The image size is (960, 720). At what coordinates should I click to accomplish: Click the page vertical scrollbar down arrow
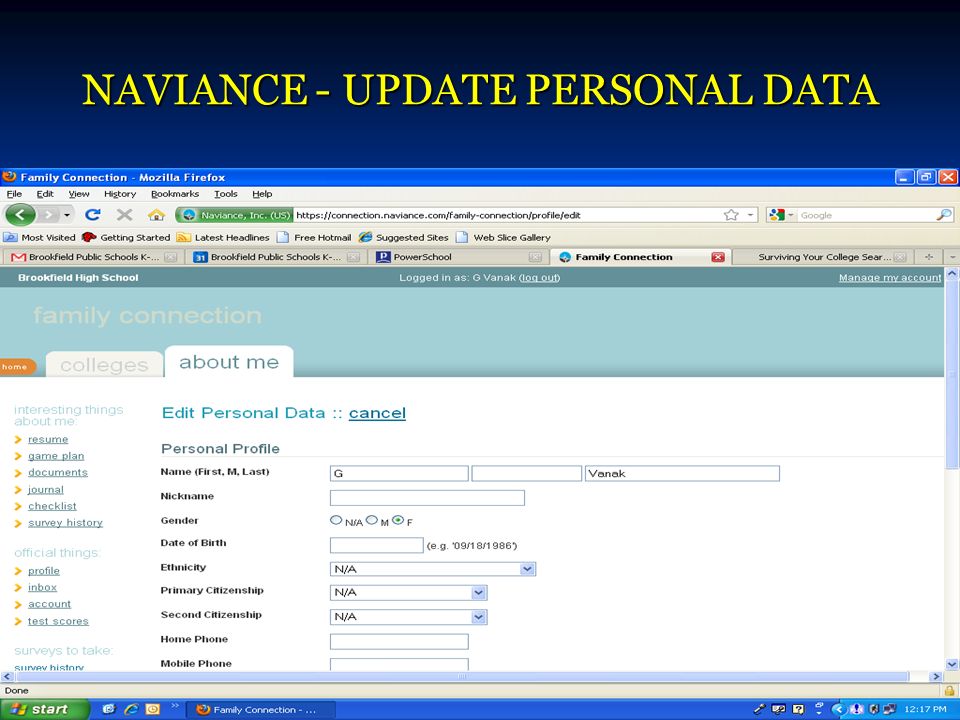point(952,664)
